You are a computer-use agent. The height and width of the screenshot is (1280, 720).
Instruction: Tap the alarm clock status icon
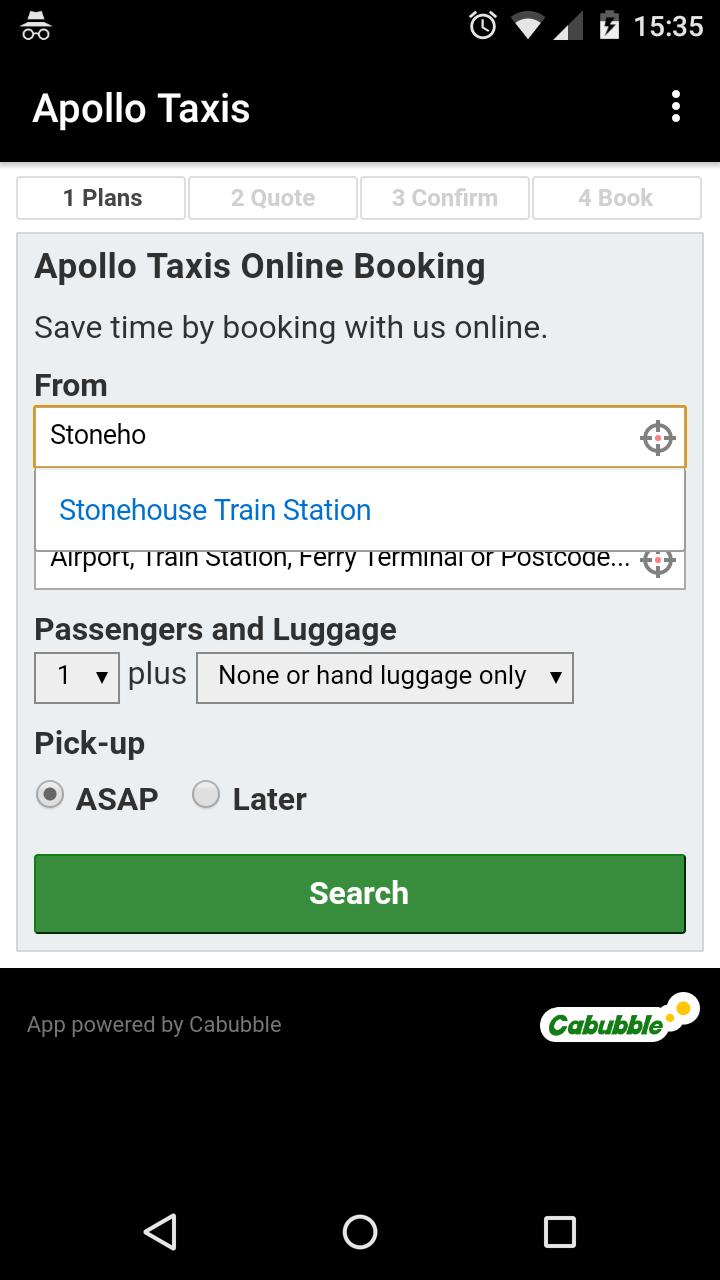click(483, 26)
